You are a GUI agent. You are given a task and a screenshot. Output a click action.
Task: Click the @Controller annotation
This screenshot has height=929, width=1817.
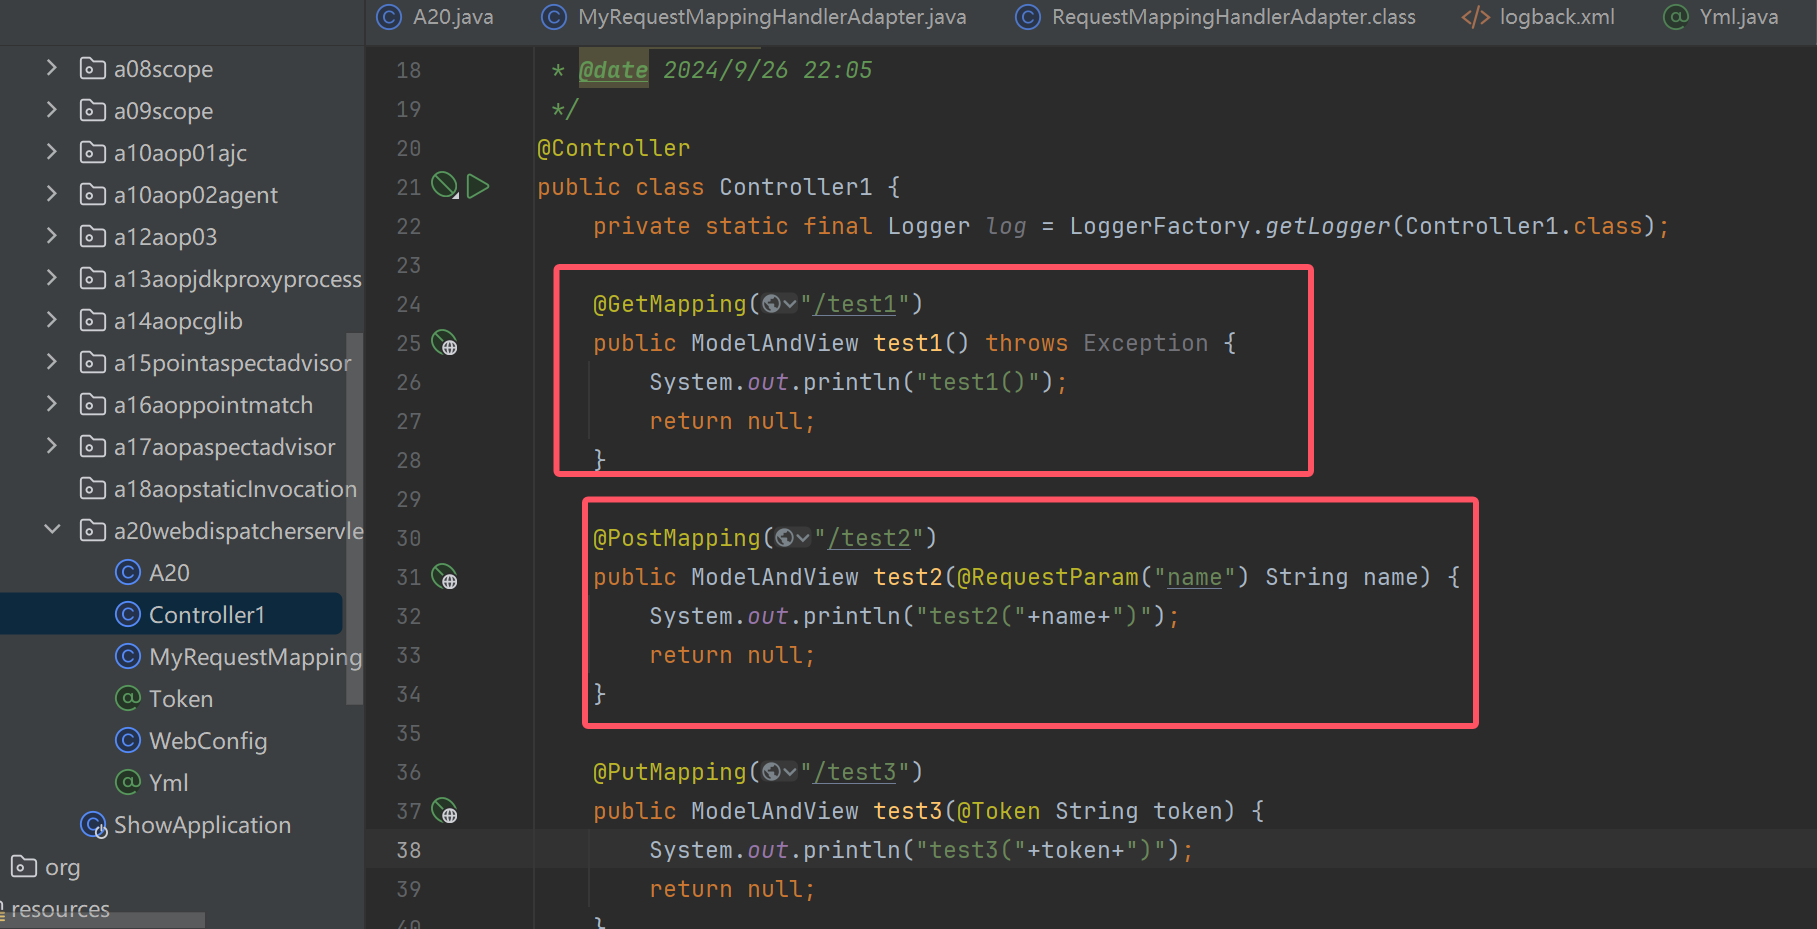613,148
